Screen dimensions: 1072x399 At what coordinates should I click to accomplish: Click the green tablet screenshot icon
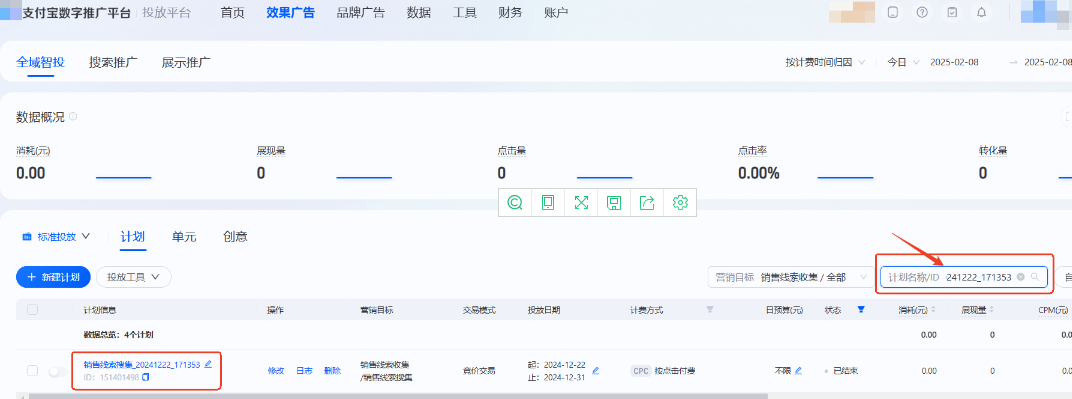pos(548,202)
